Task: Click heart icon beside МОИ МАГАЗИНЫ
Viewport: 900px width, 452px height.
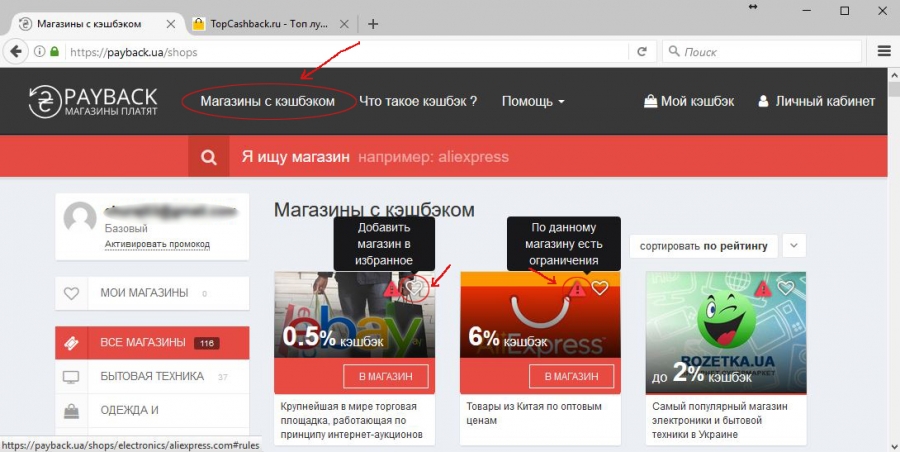Action: tap(71, 293)
